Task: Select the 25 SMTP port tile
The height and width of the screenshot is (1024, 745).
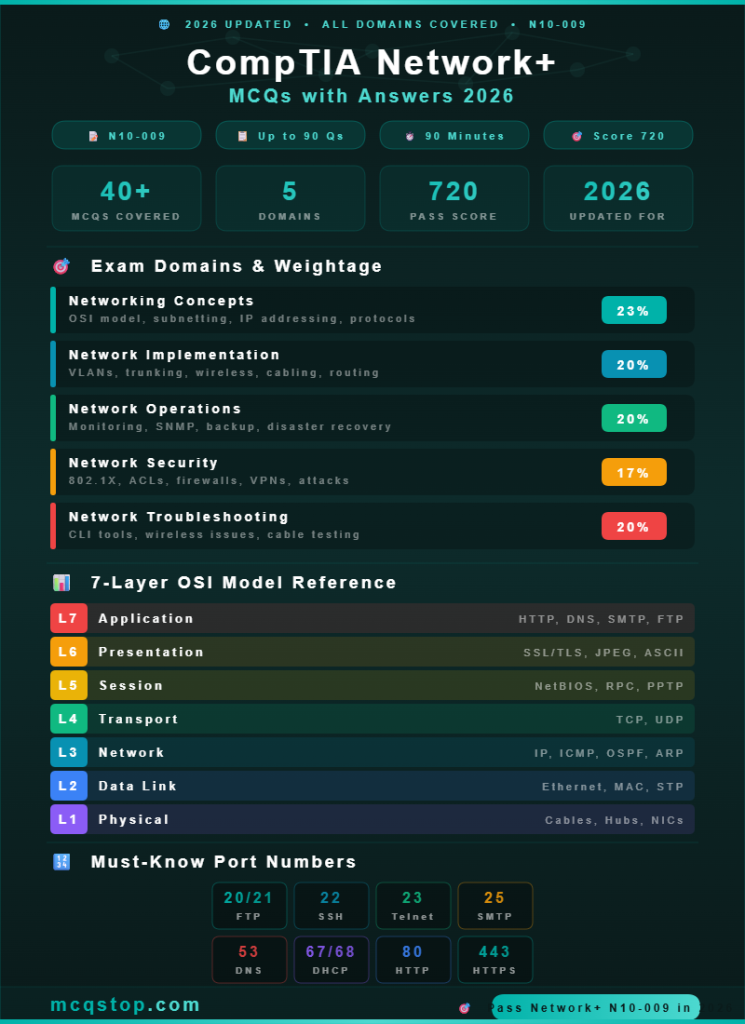Action: (495, 906)
